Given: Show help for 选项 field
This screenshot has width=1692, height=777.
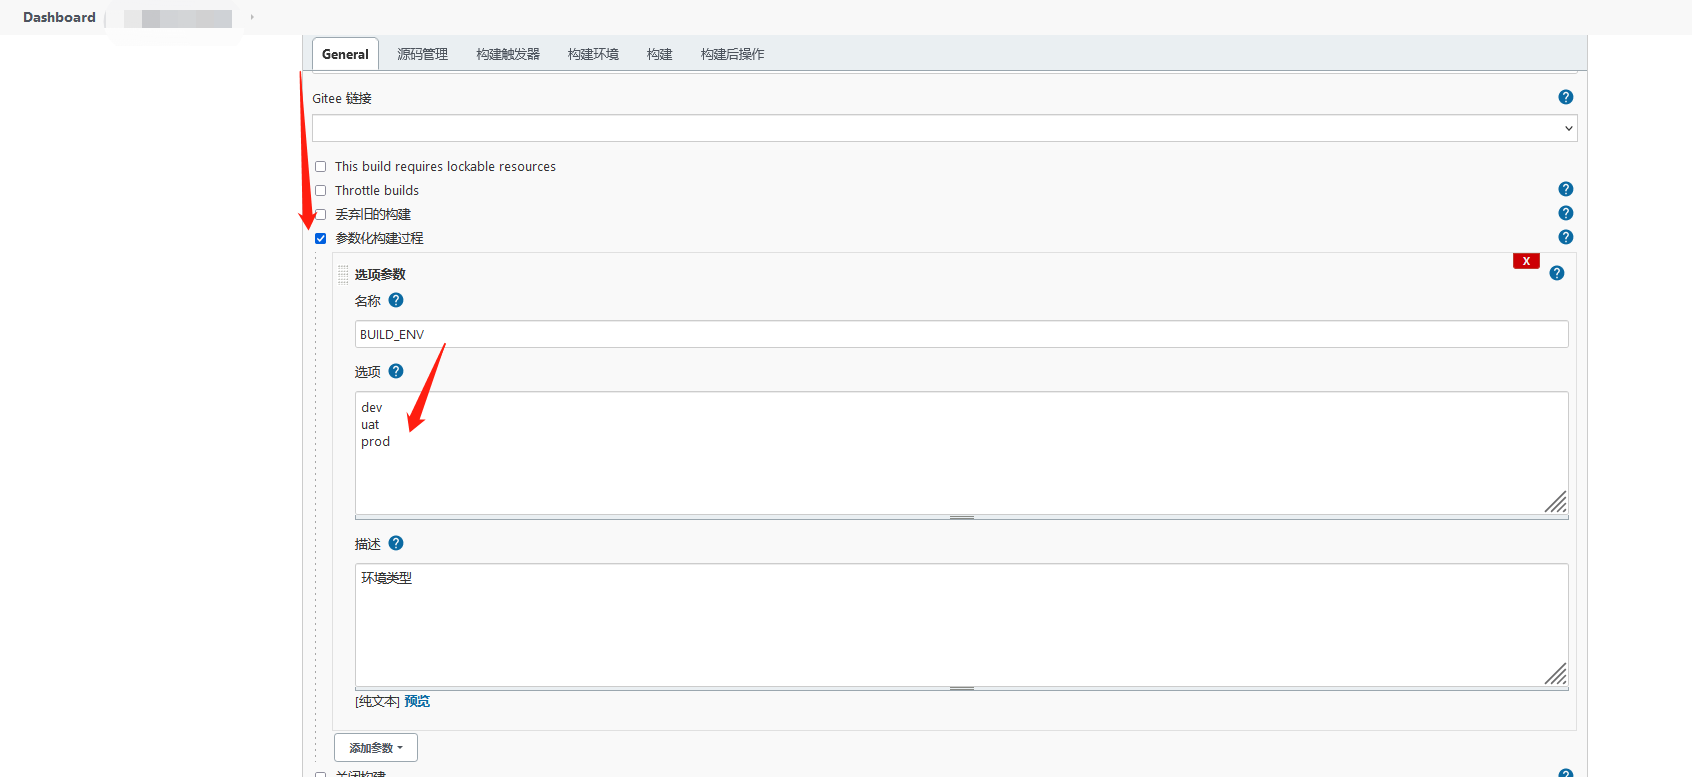Looking at the screenshot, I should click(x=396, y=371).
